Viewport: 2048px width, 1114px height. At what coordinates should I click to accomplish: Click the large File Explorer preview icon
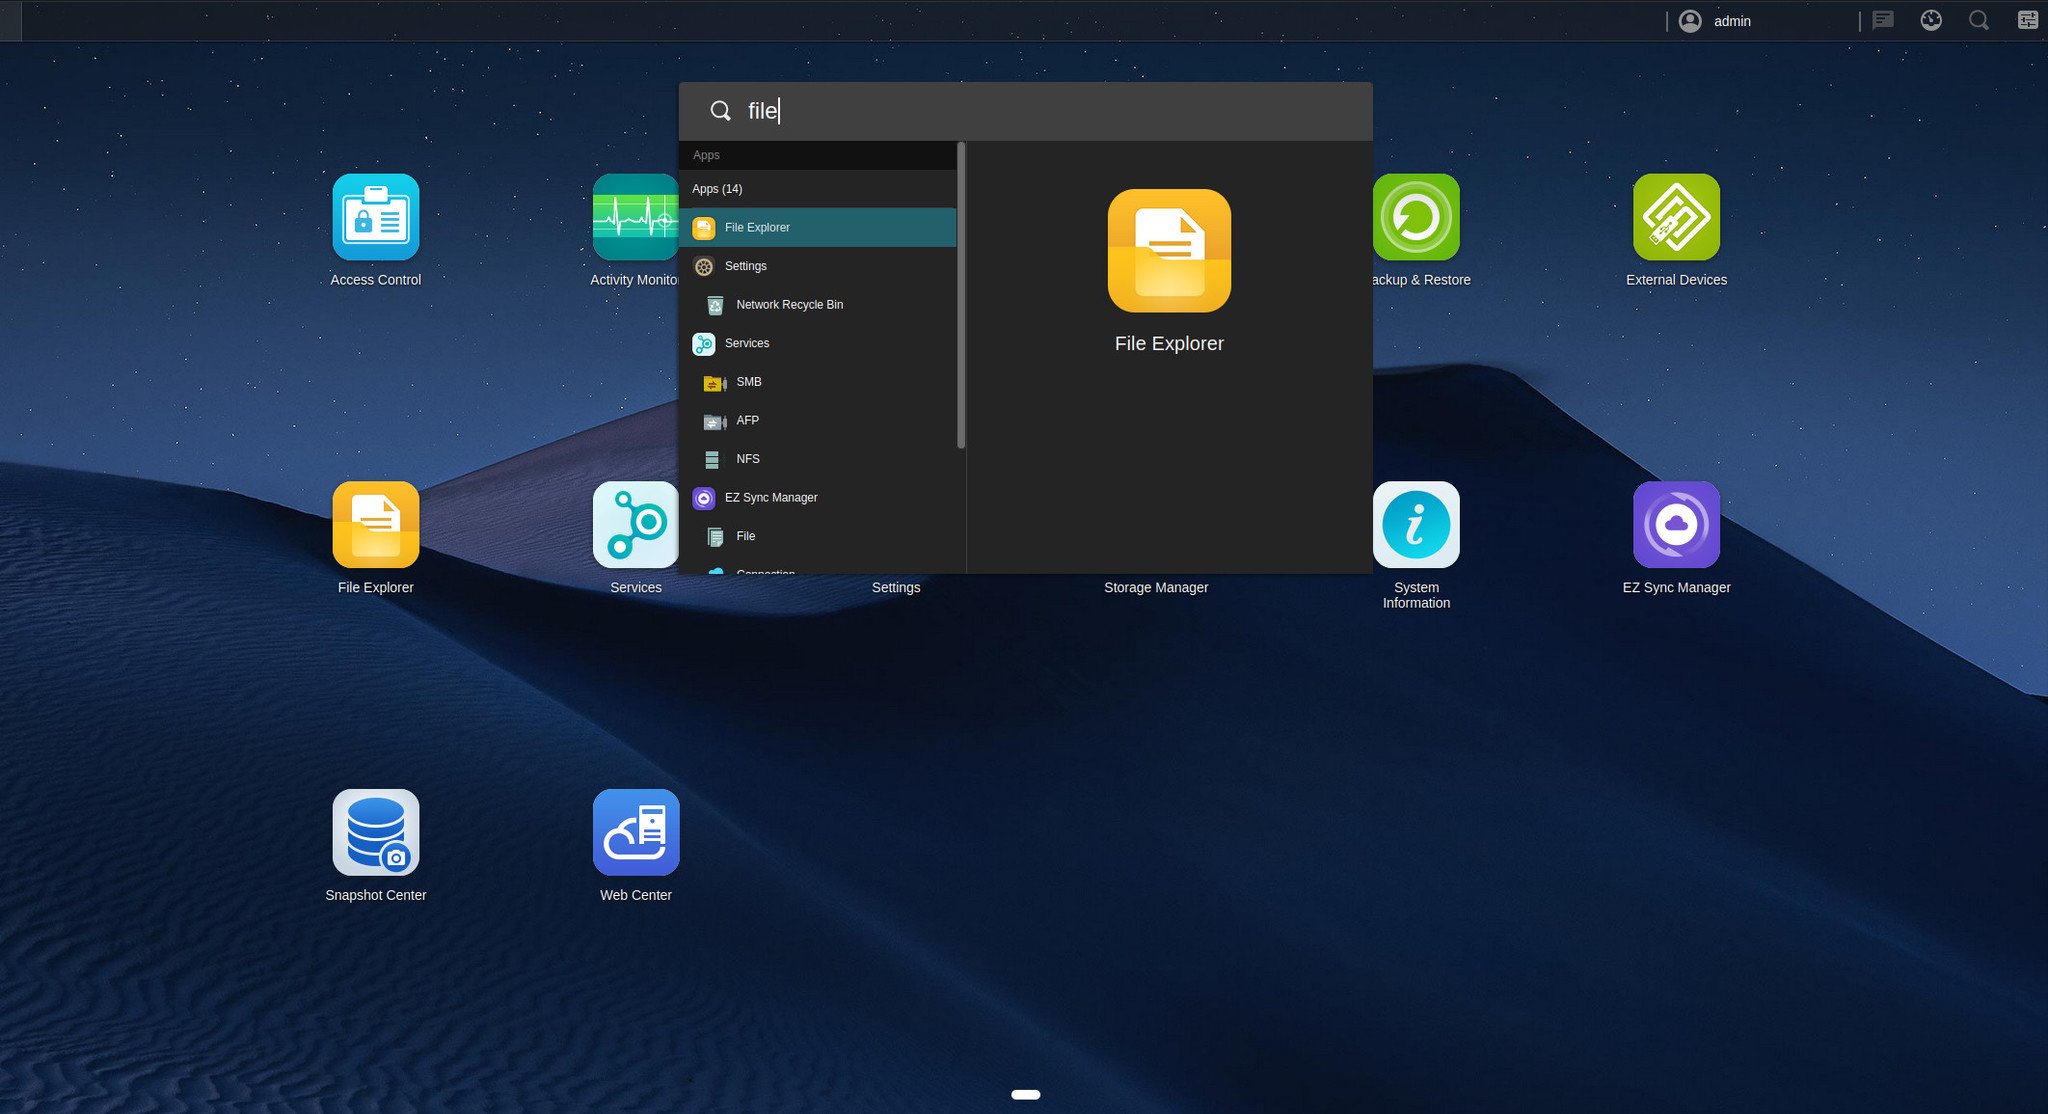[x=1169, y=251]
